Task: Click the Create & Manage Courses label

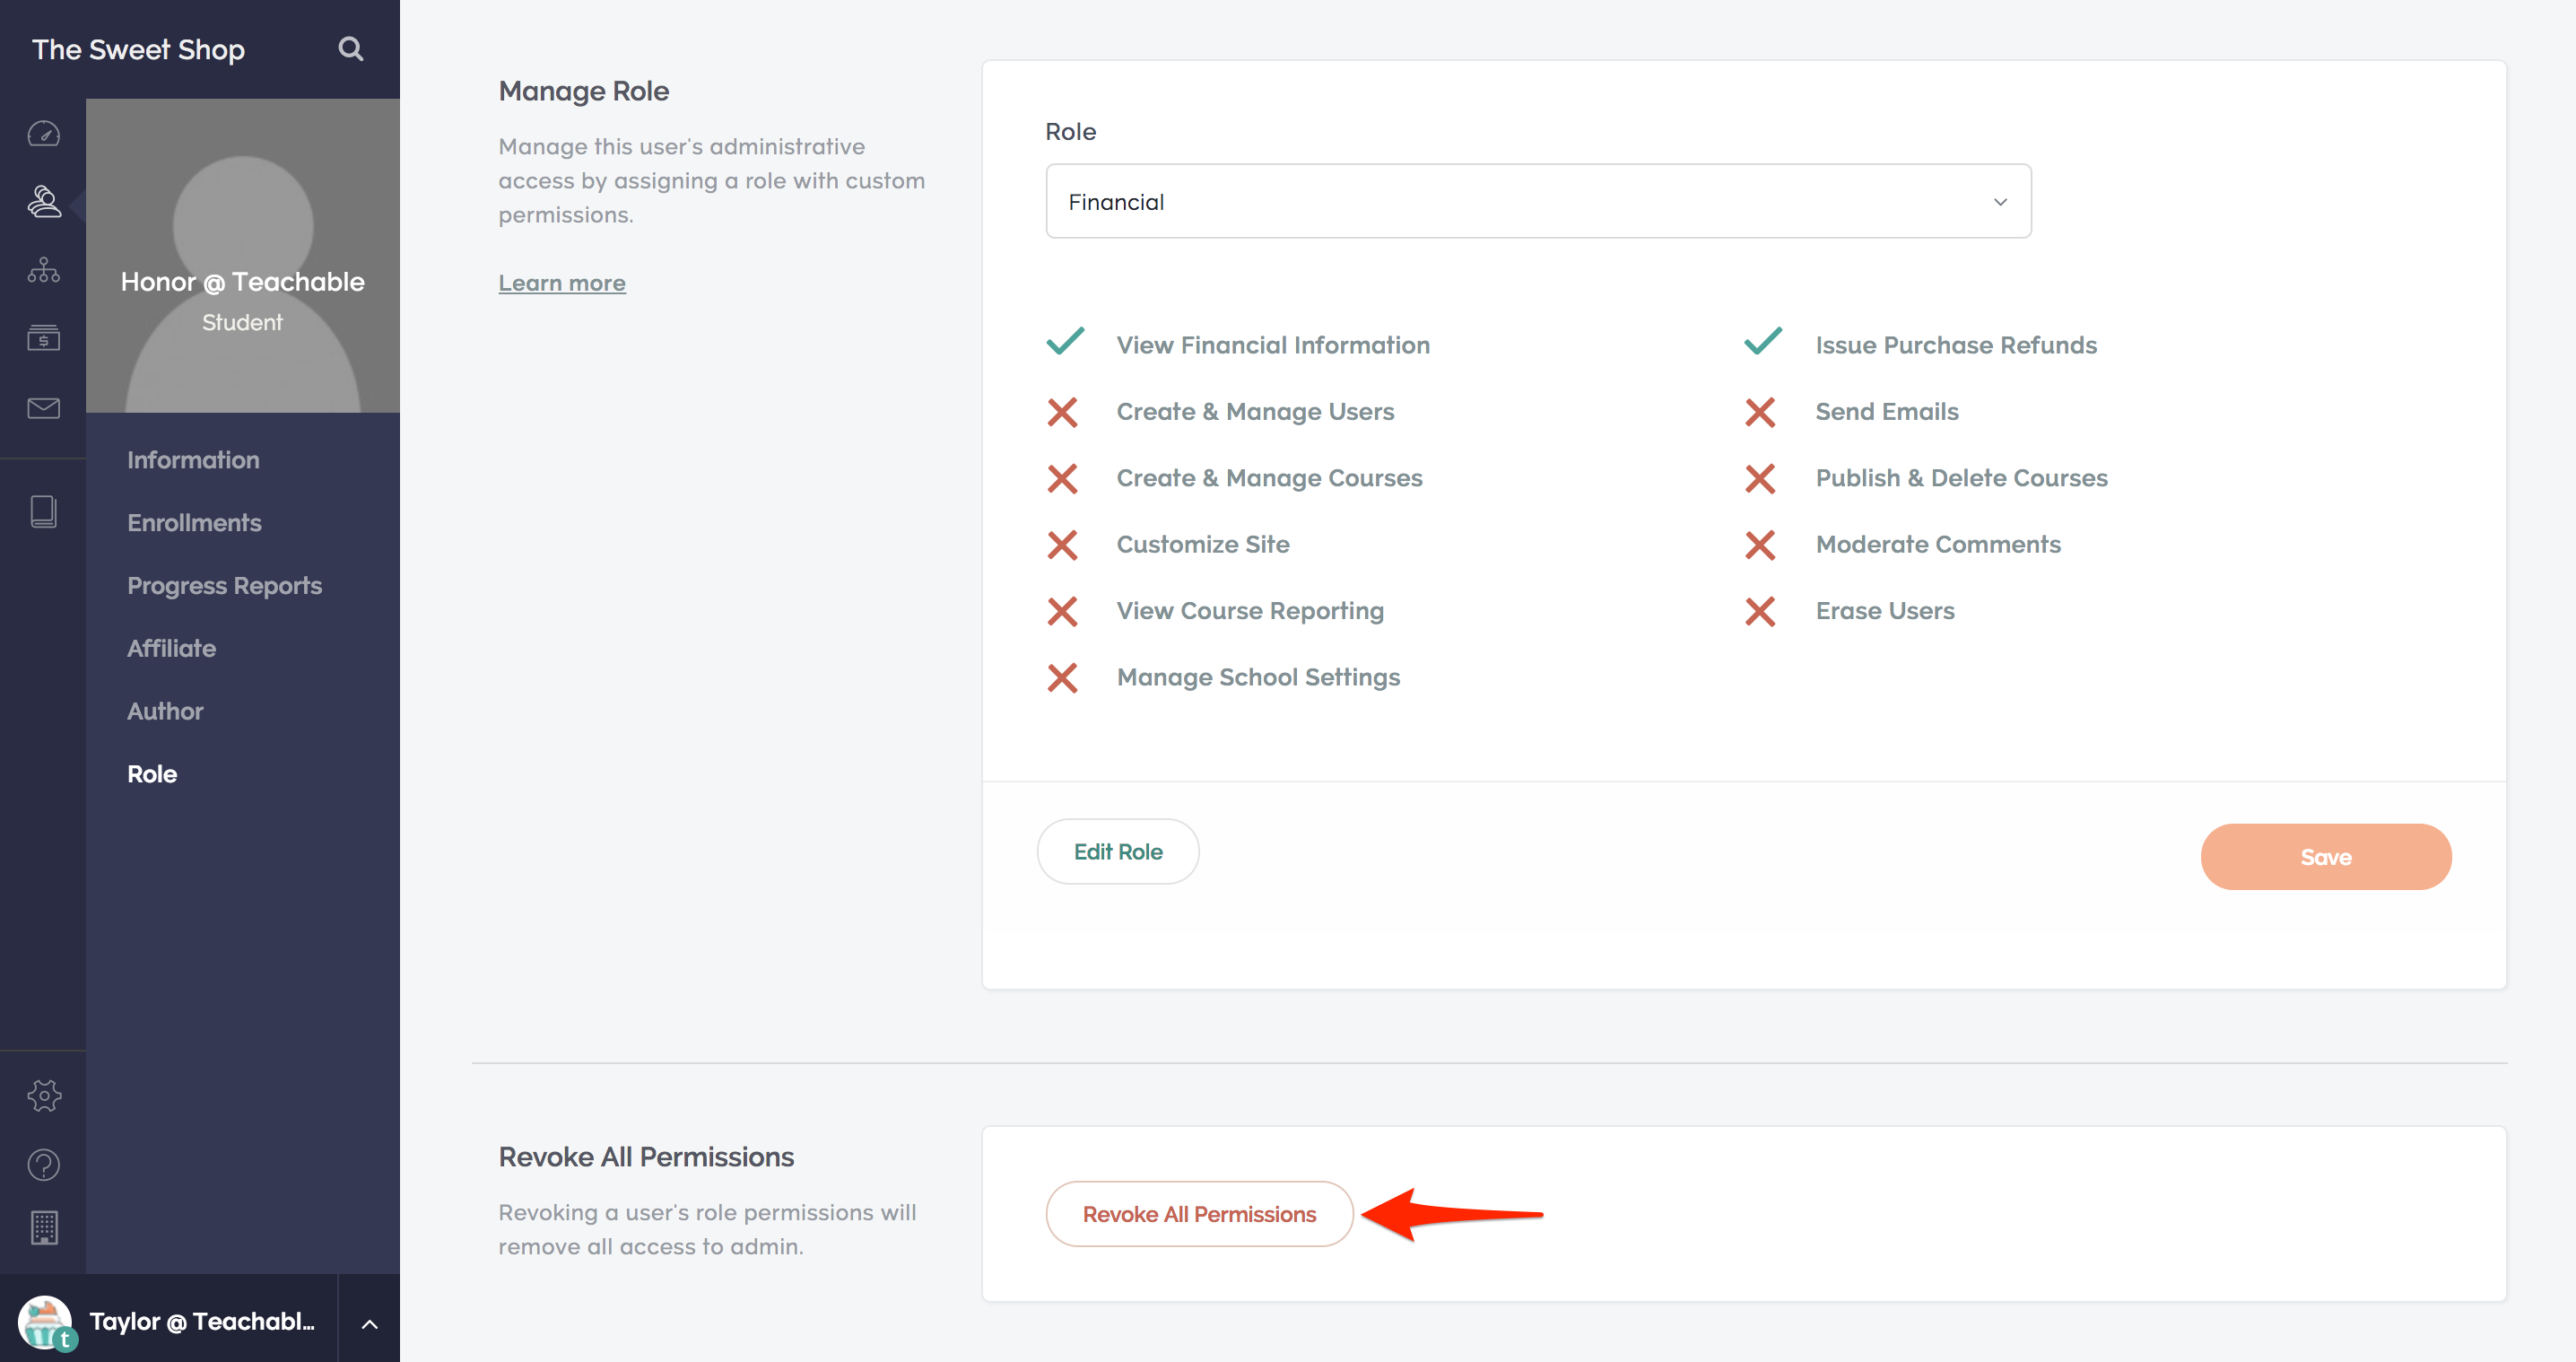Action: tap(1269, 478)
